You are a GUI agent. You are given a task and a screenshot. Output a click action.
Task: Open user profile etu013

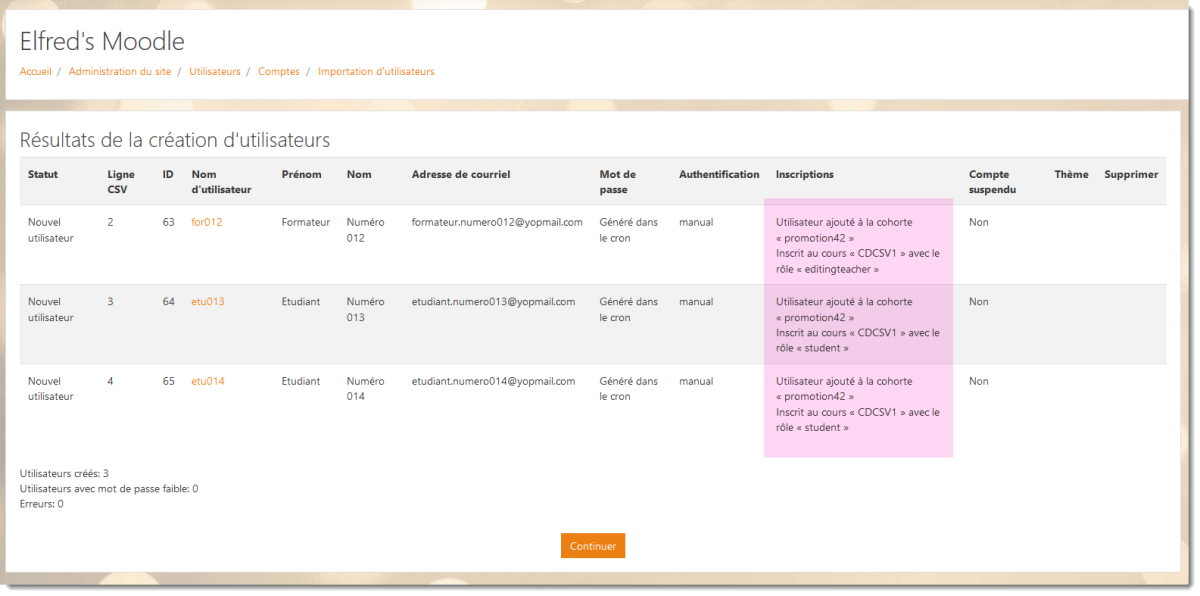207,302
